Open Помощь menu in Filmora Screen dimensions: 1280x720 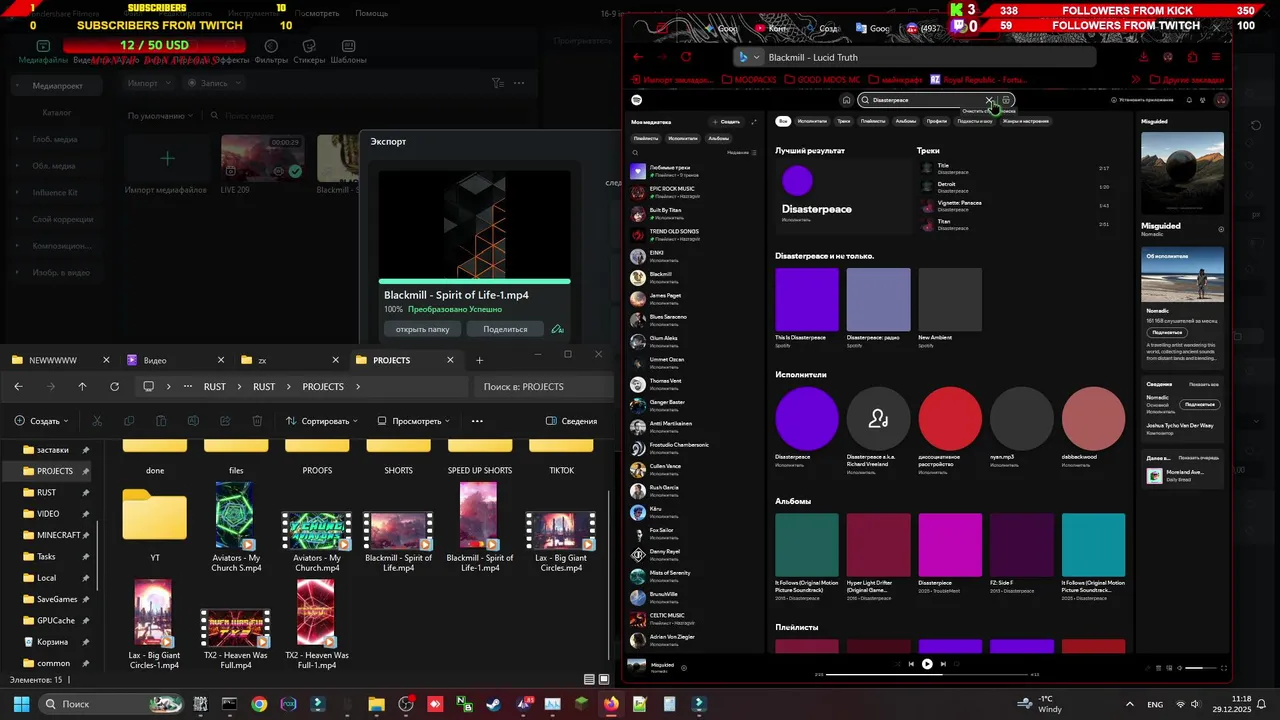(371, 14)
